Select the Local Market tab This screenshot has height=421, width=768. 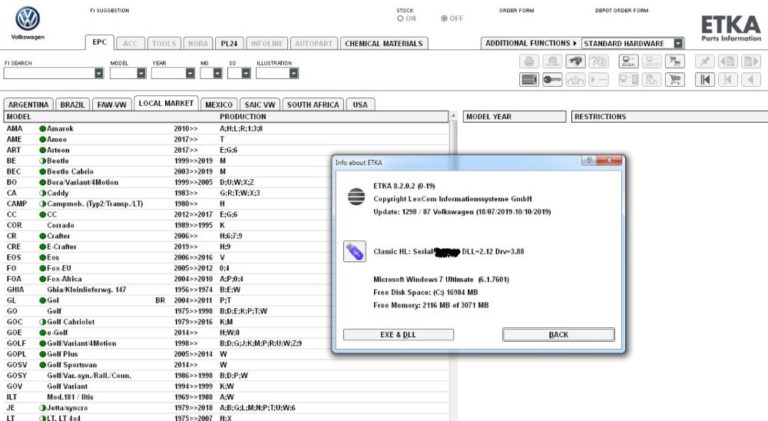166,103
